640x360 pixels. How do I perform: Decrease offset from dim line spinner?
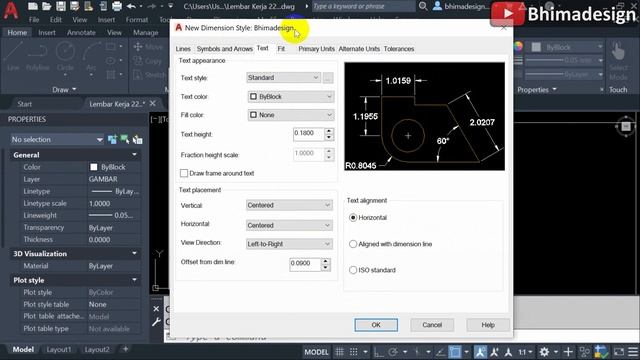coord(325,268)
